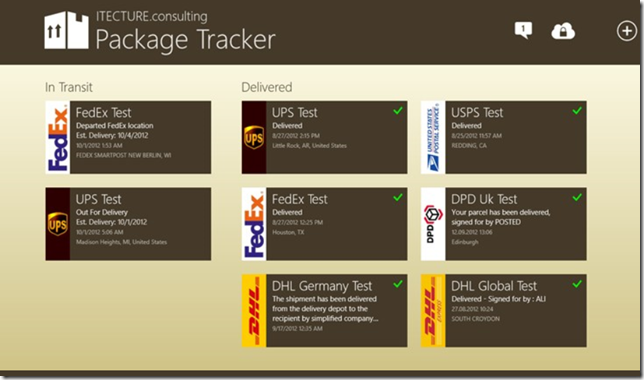
Task: Click green checkmark on delivered FedEx Test
Action: [x=398, y=197]
